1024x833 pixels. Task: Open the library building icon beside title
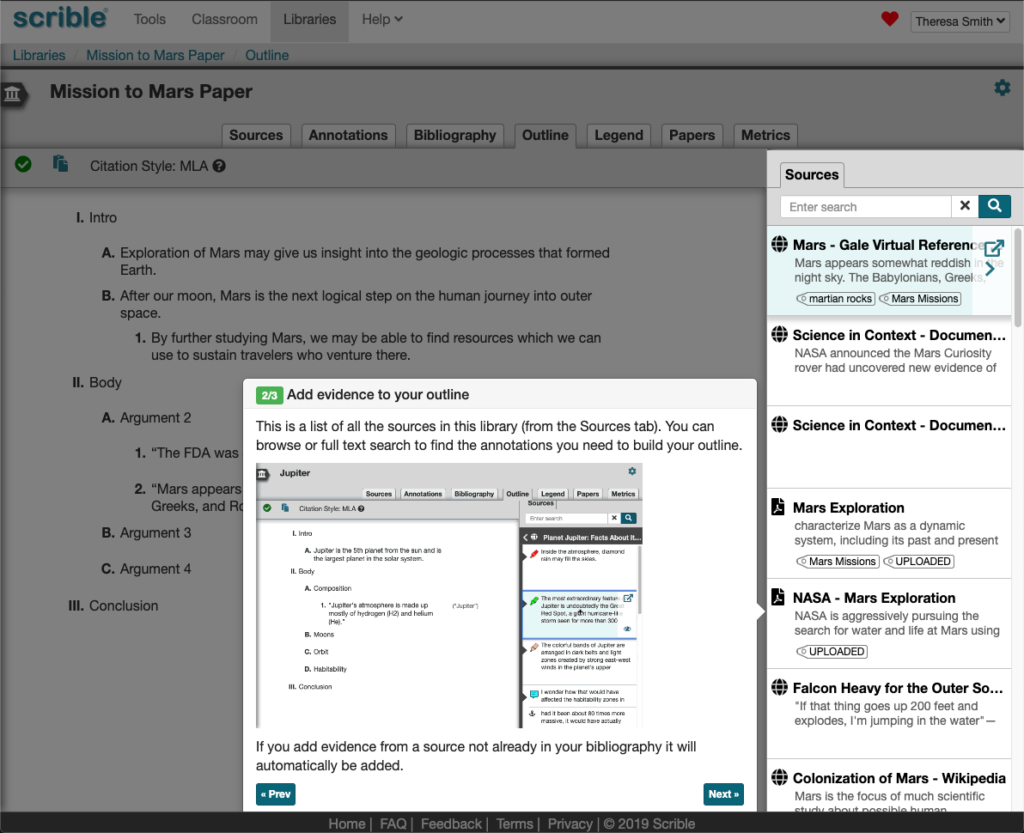click(x=12, y=94)
